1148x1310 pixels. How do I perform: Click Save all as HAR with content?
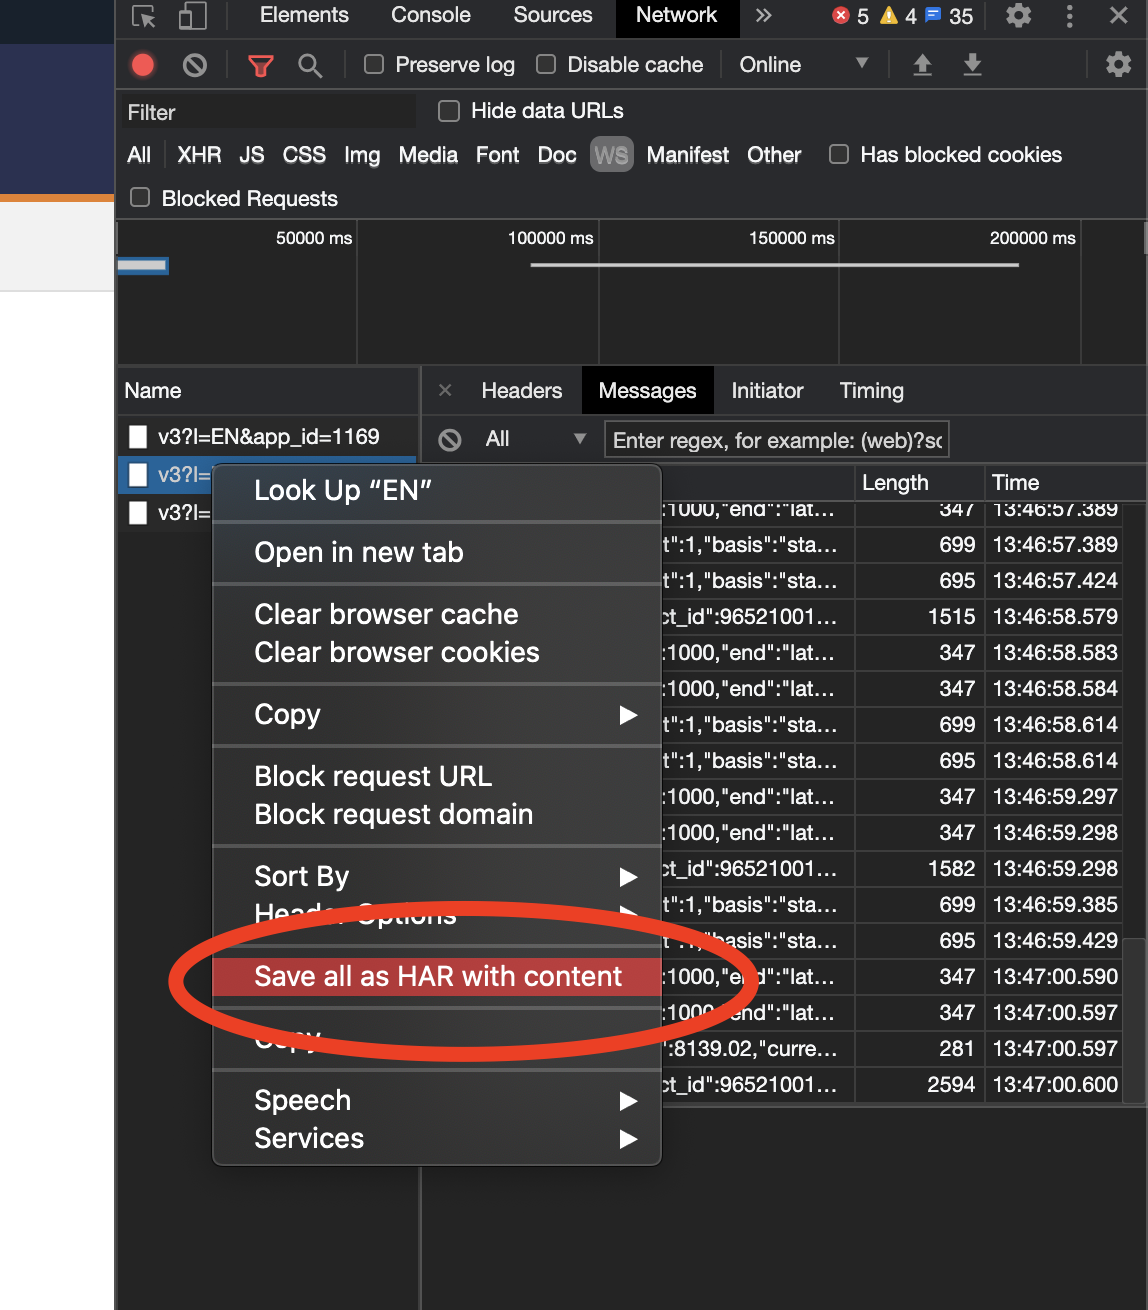point(437,977)
